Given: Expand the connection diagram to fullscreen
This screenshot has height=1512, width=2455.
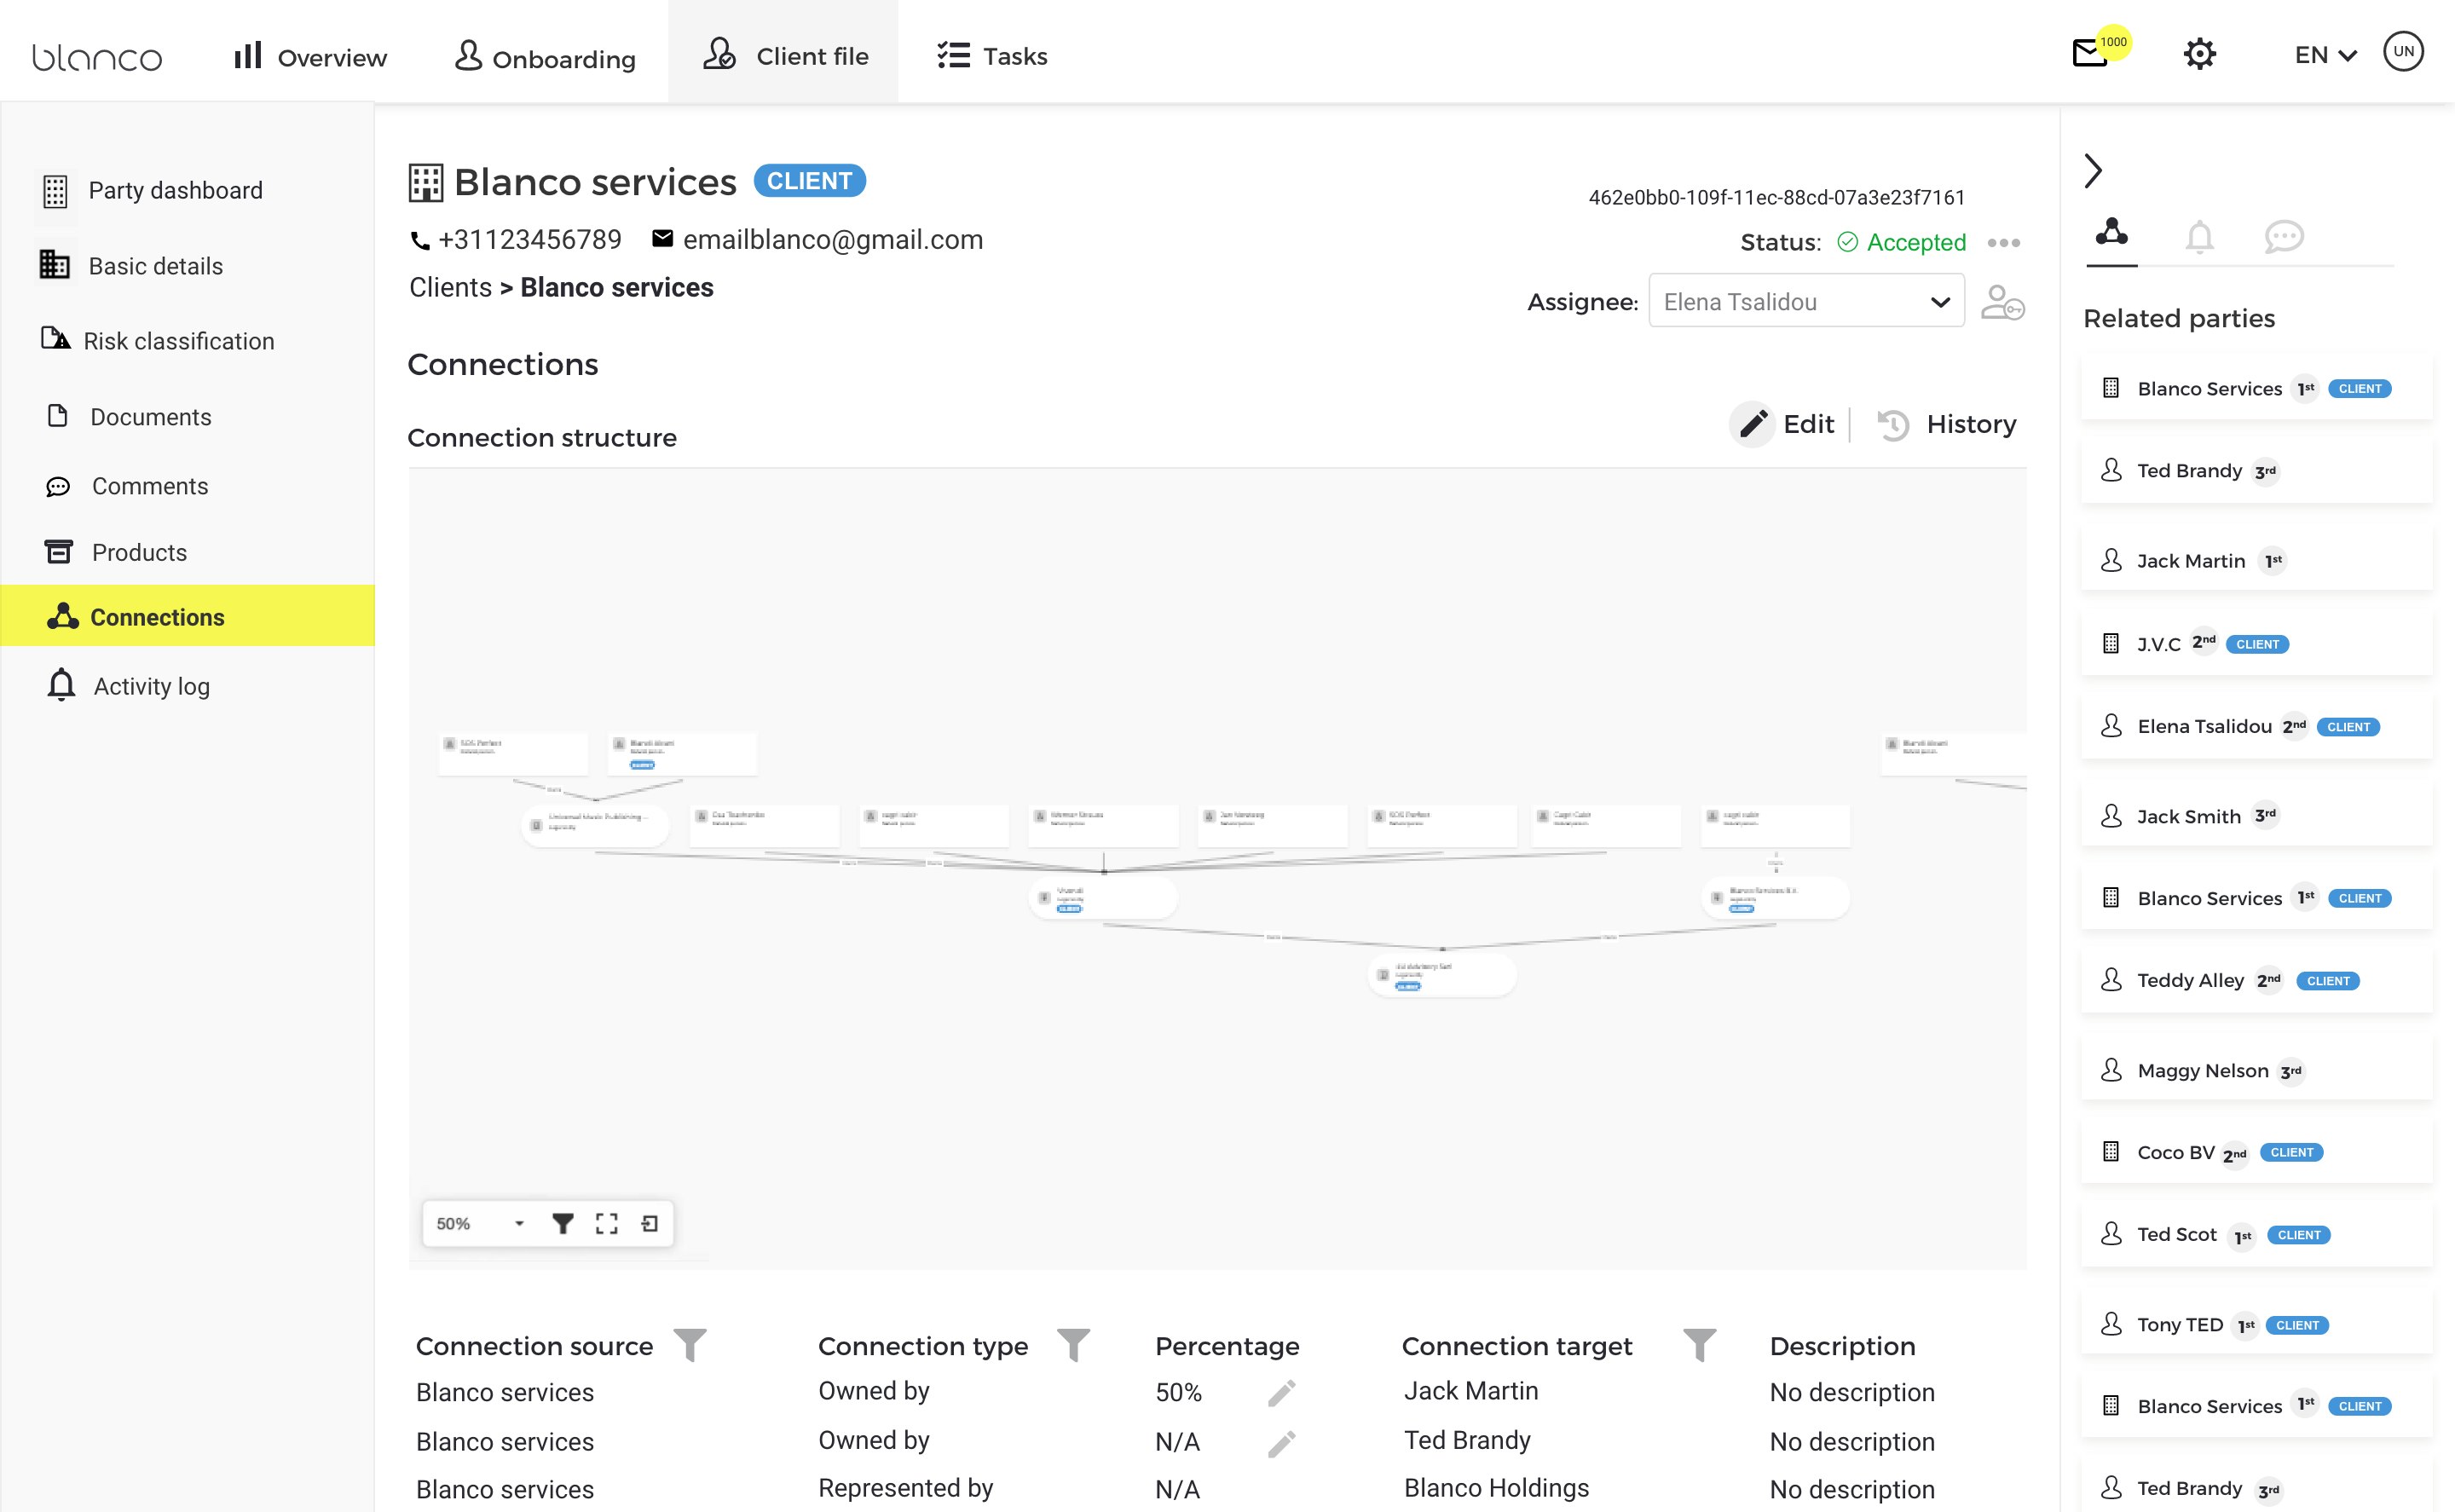Looking at the screenshot, I should coord(606,1222).
